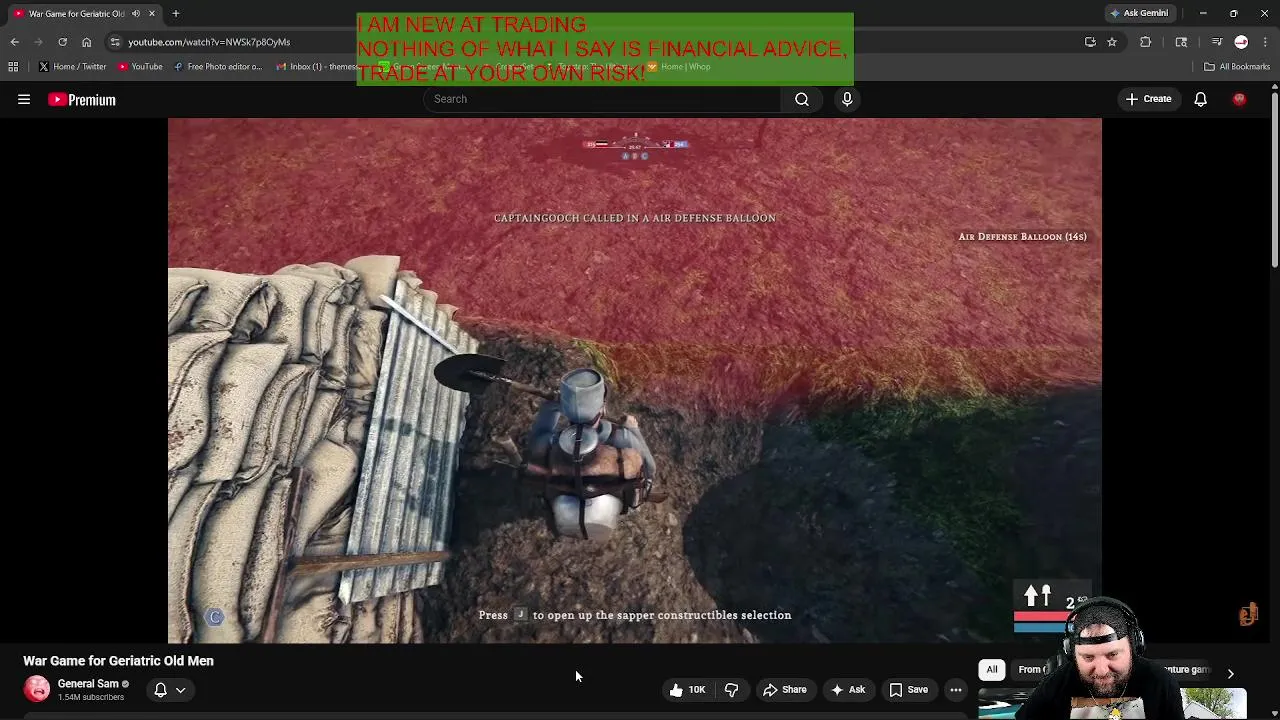The width and height of the screenshot is (1280, 720).
Task: Reload the page
Action: pyautogui.click(x=62, y=42)
